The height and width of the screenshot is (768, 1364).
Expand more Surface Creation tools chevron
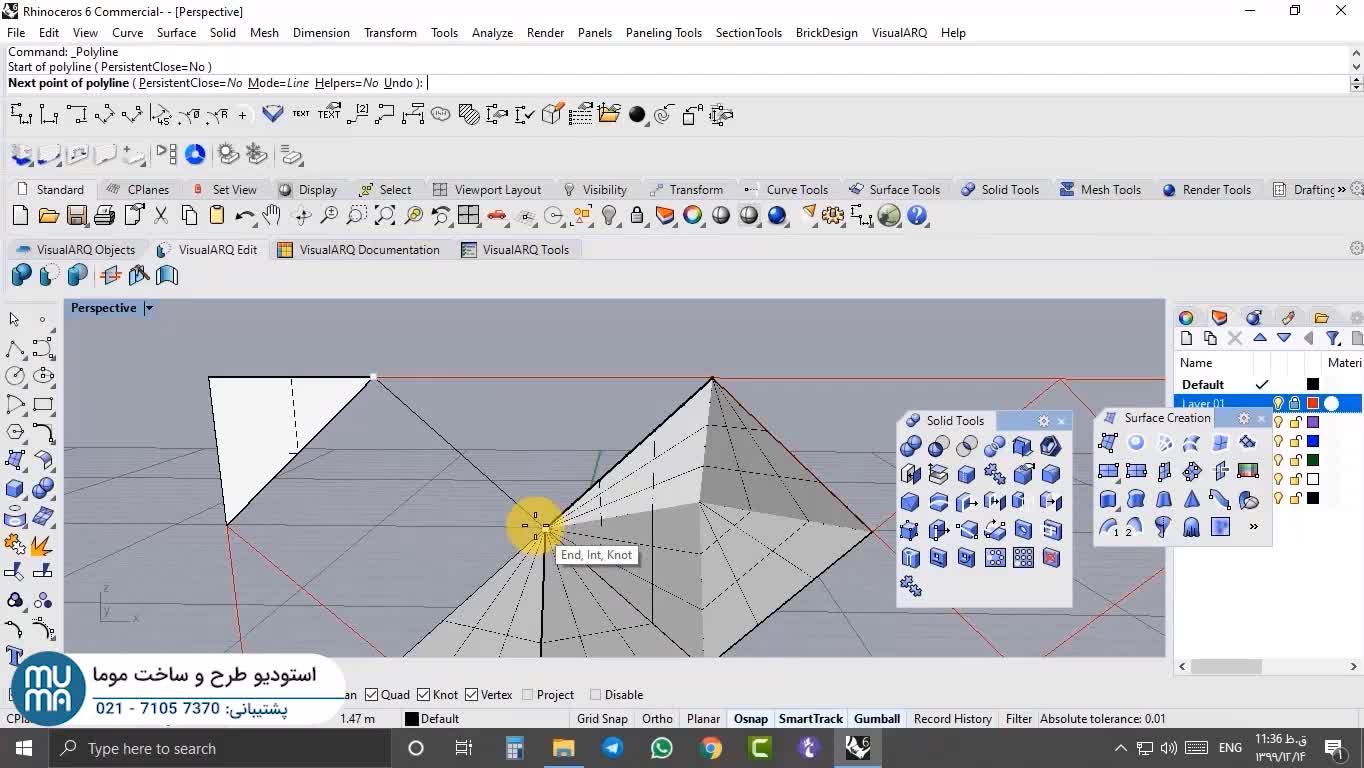1253,526
